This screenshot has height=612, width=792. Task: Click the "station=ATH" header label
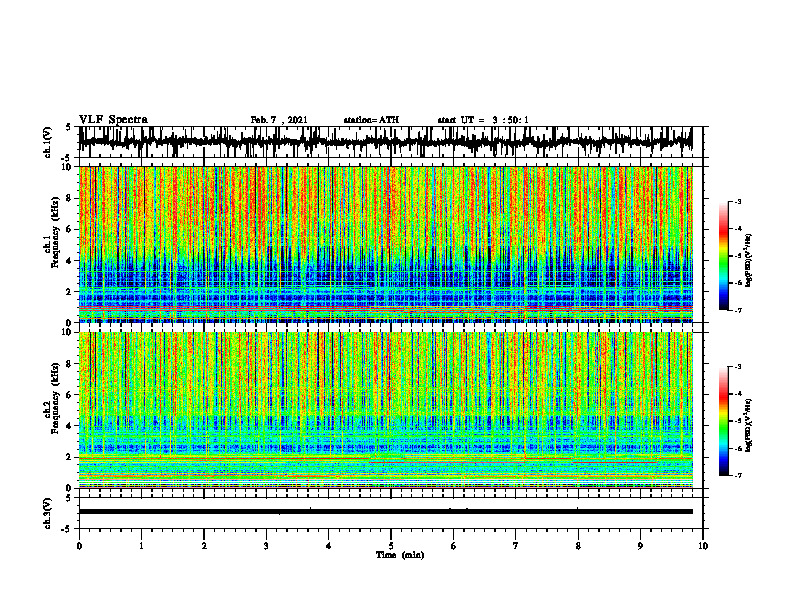point(371,120)
